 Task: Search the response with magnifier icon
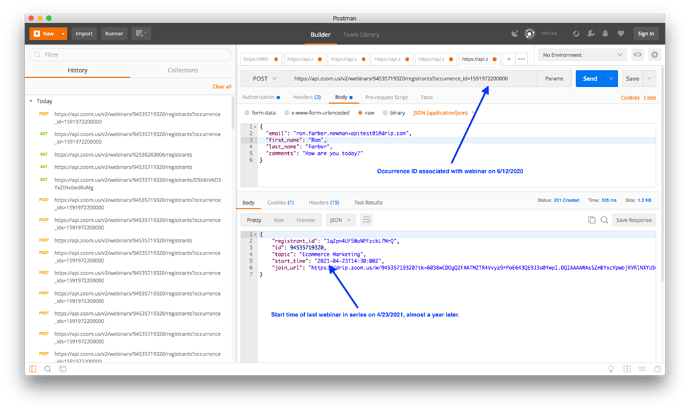[x=604, y=220]
